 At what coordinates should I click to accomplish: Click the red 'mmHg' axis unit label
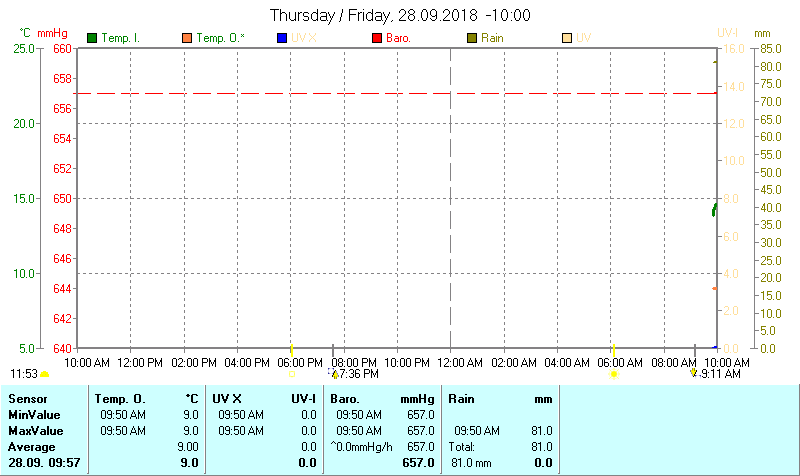[53, 34]
